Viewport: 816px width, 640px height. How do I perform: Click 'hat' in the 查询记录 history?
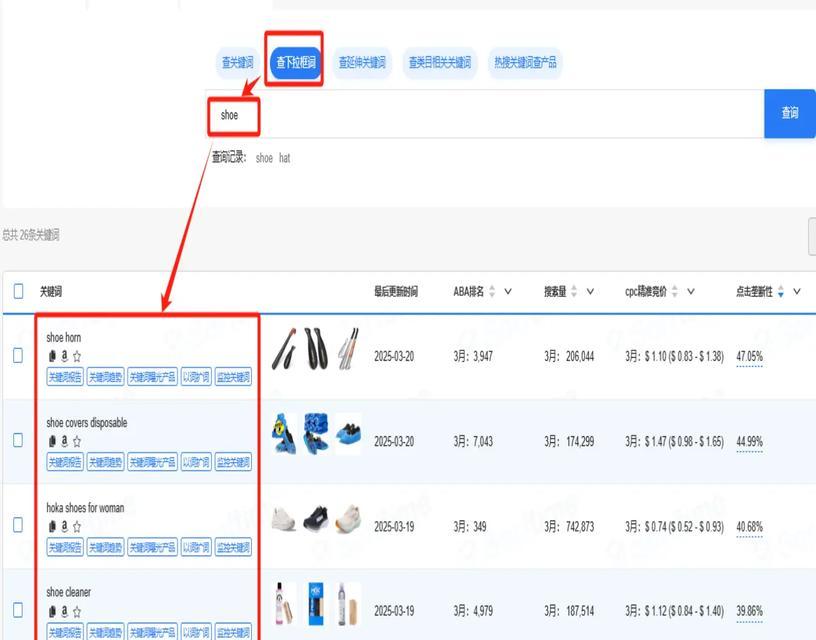click(x=285, y=158)
